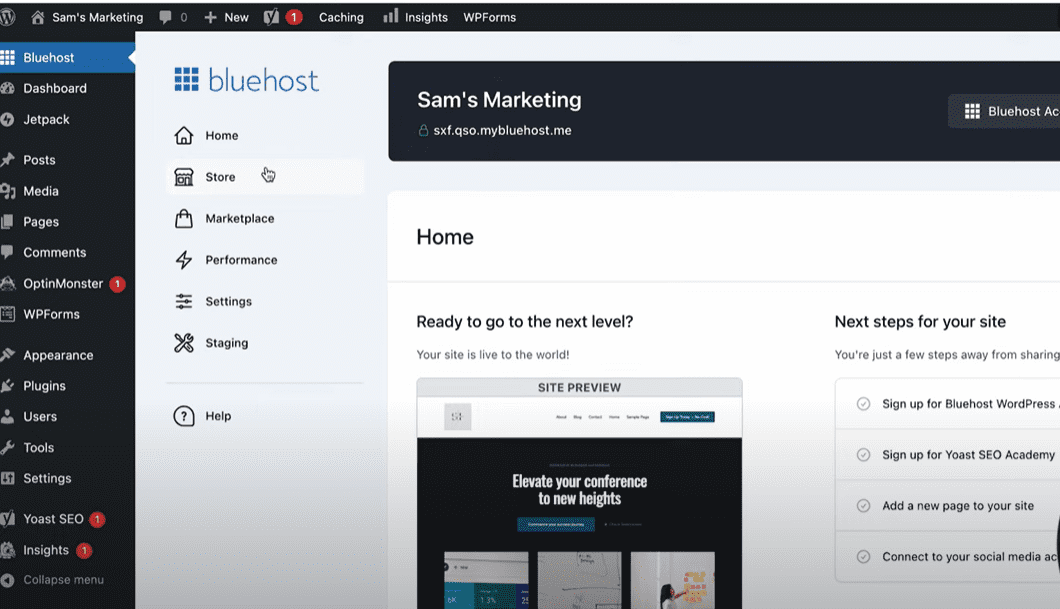
Task: Open Insights from the admin bar
Action: click(x=415, y=16)
